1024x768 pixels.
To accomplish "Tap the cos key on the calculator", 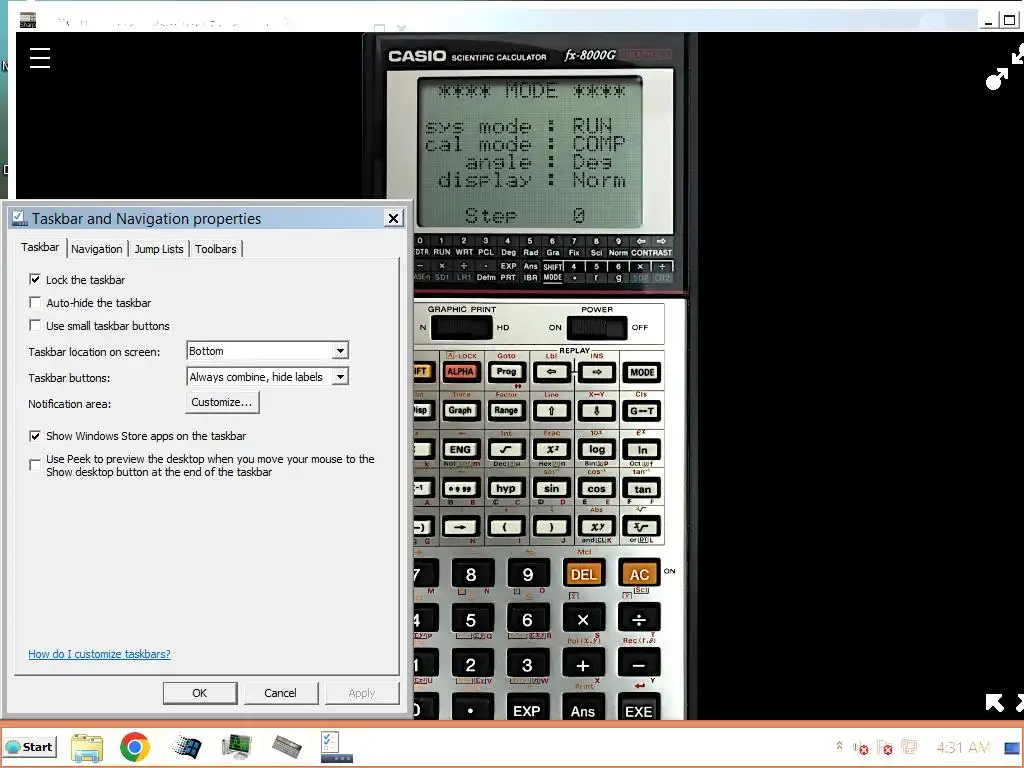I will click(596, 488).
